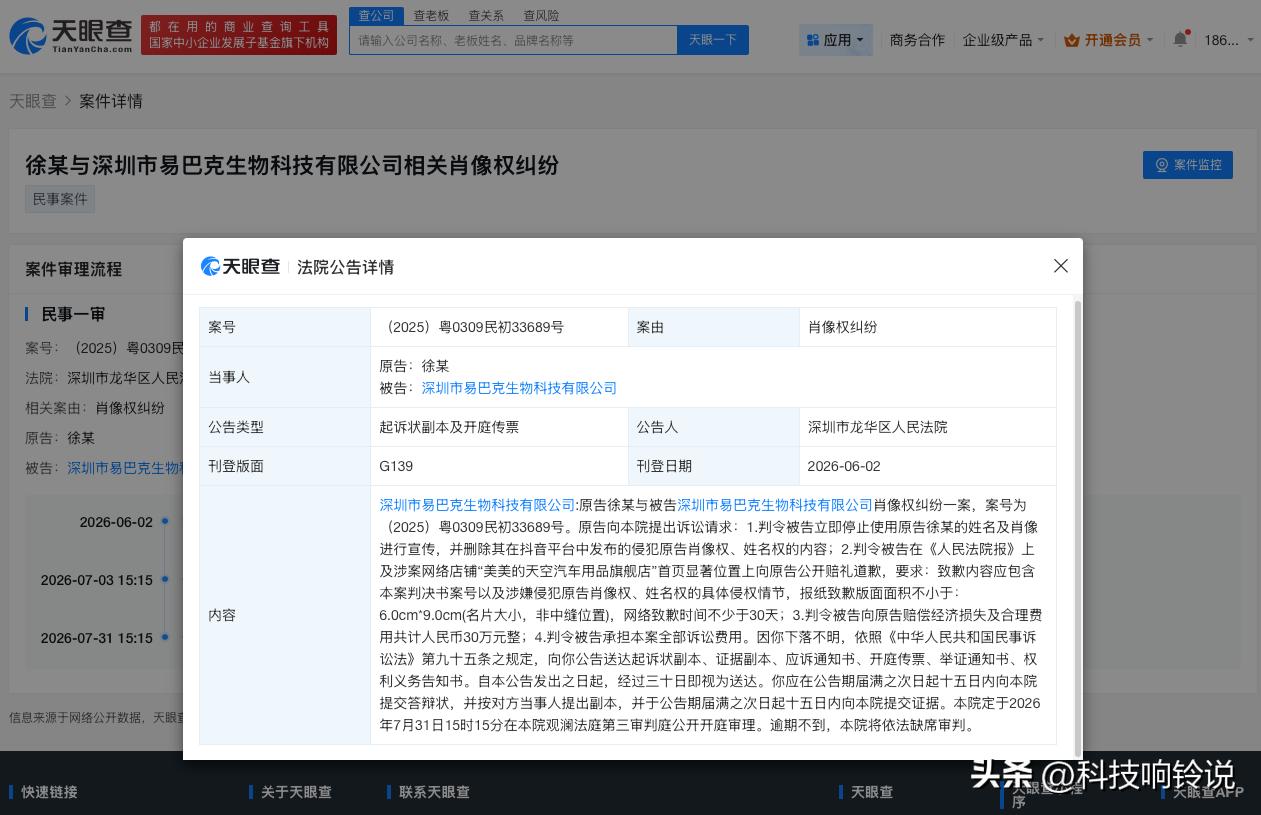The height and width of the screenshot is (815, 1261).
Task: Click timeline marker for 2026-07-03 15:15
Action: (165, 579)
